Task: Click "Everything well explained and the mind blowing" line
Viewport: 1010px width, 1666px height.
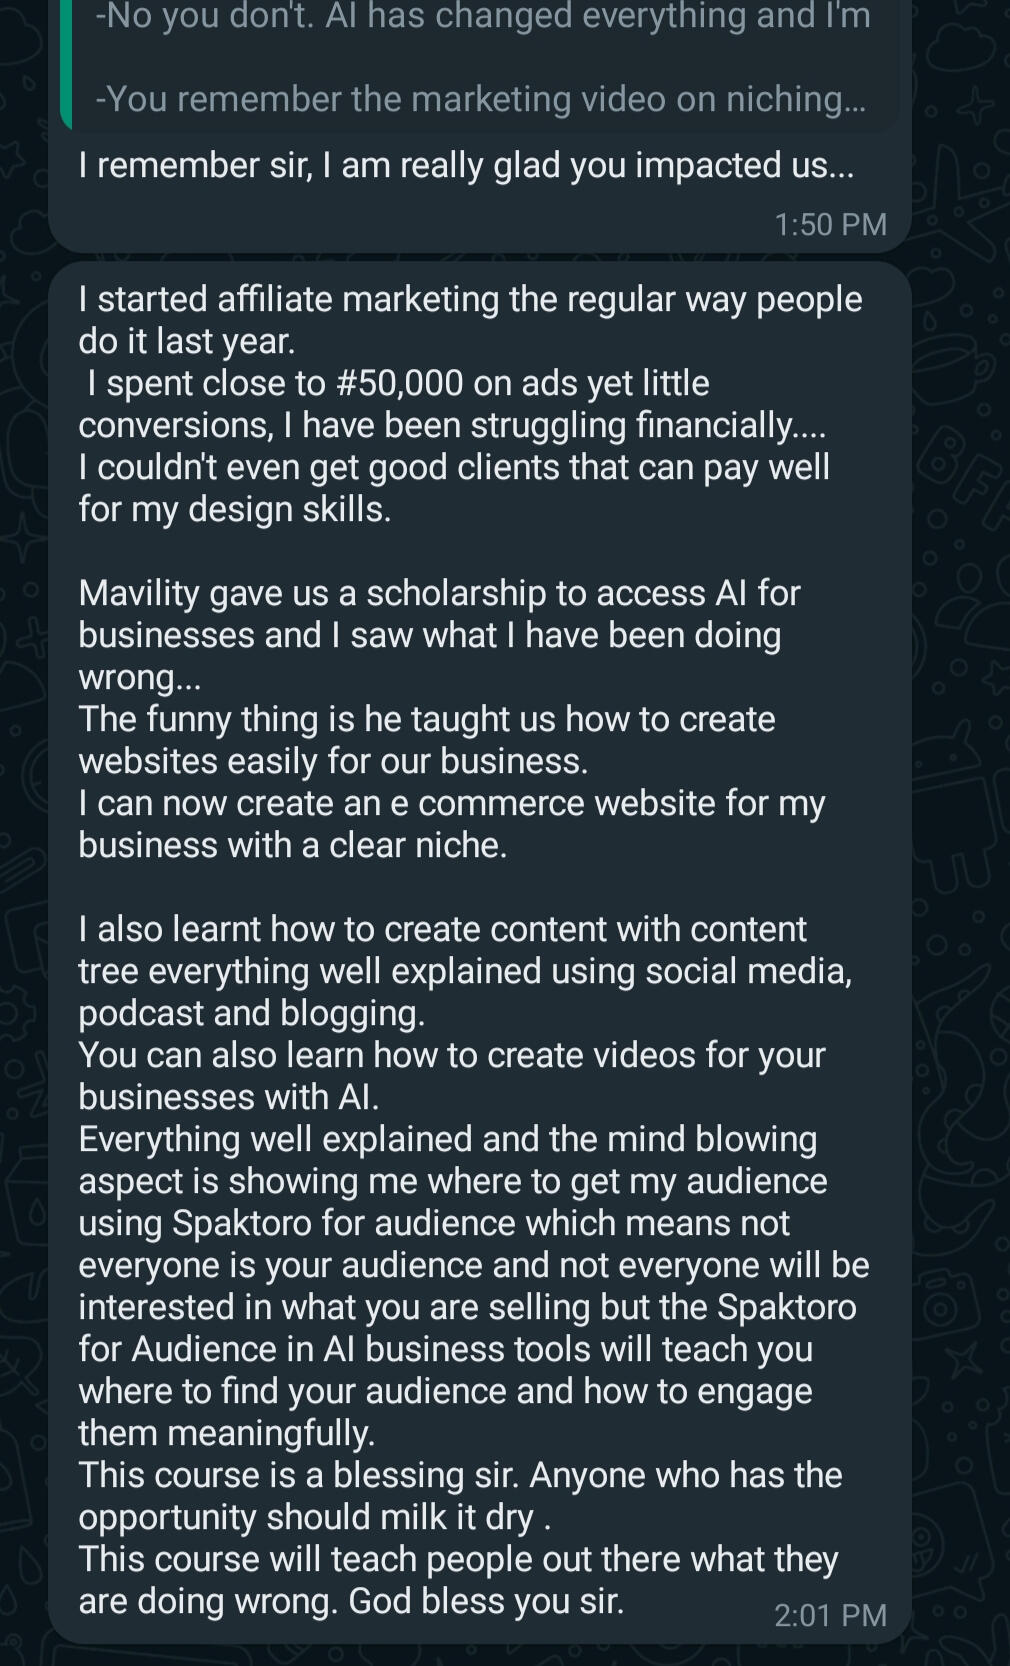Action: [447, 1139]
